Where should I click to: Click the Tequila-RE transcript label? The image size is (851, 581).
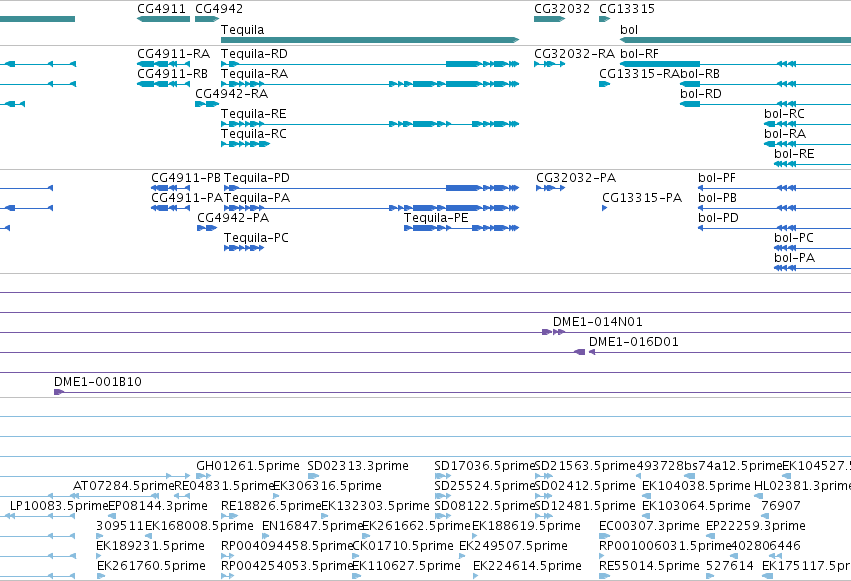pos(253,114)
